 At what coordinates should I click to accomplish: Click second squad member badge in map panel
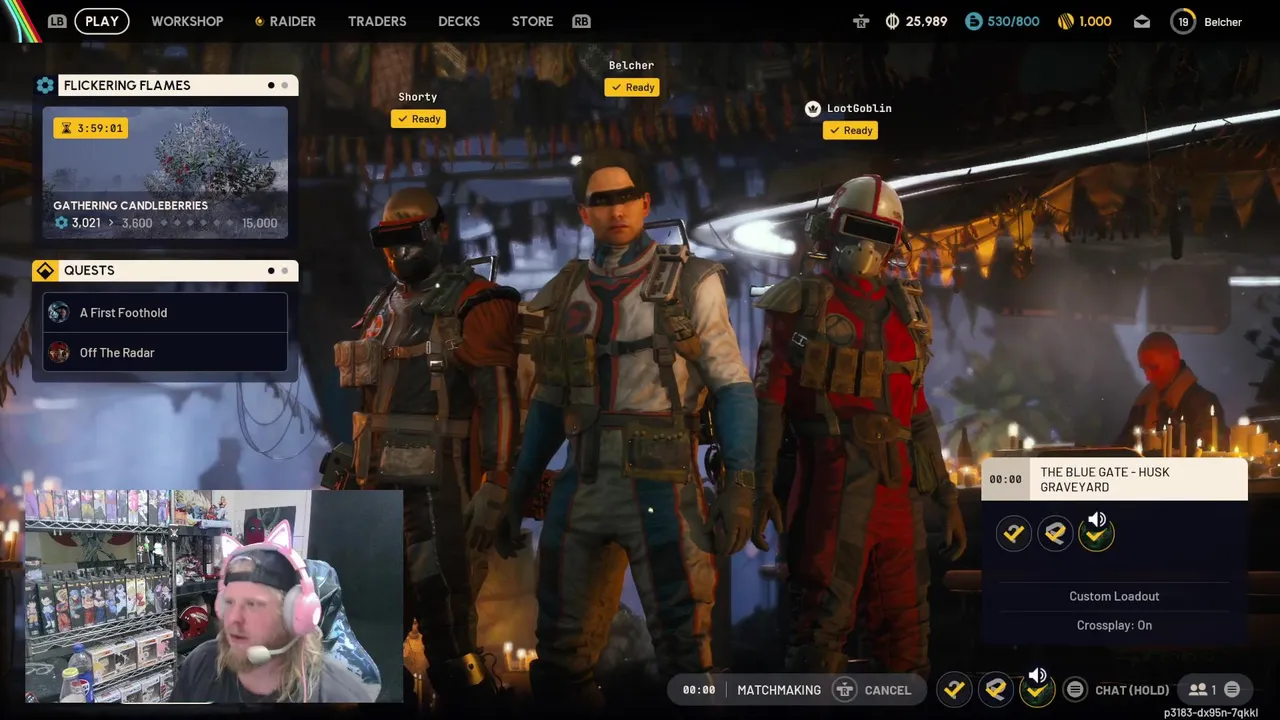(1055, 533)
